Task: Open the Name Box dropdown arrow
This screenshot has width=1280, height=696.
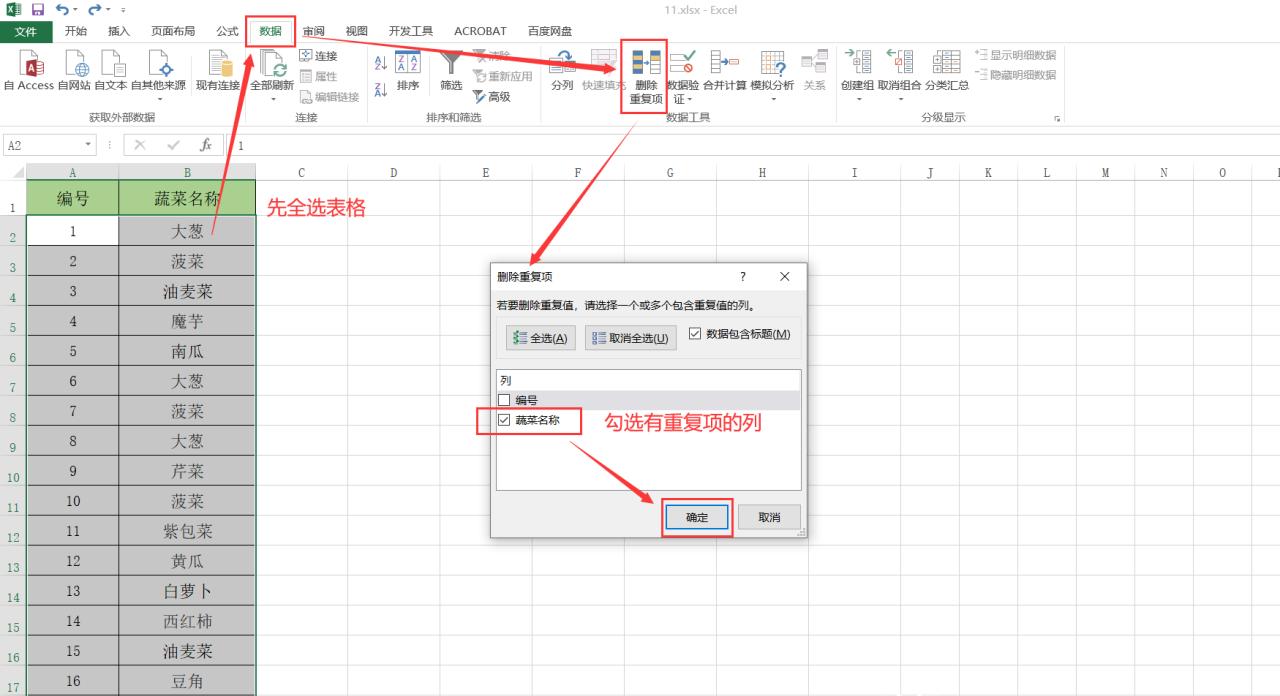Action: tap(90, 145)
